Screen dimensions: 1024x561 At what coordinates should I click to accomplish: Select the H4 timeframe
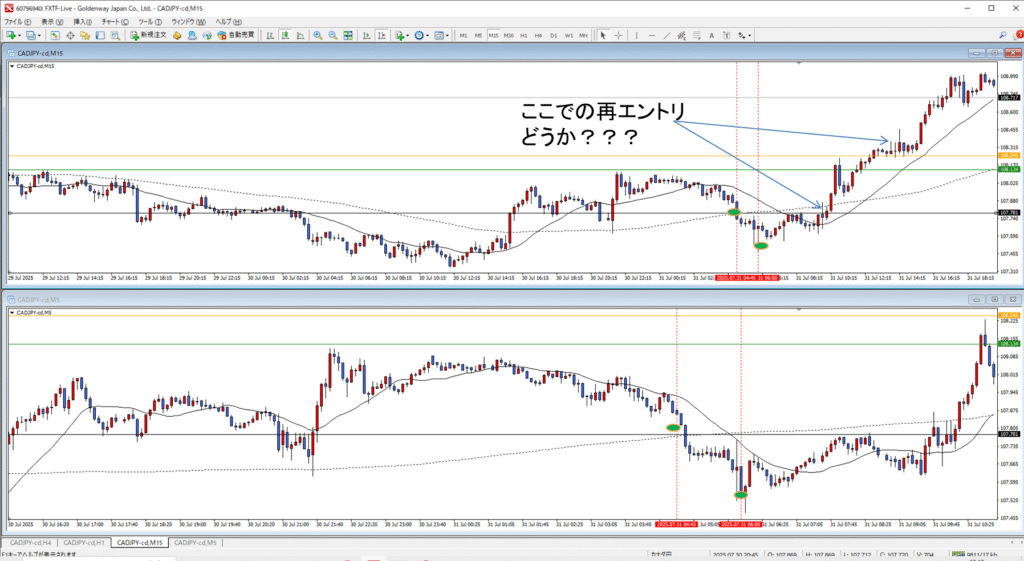[538, 35]
